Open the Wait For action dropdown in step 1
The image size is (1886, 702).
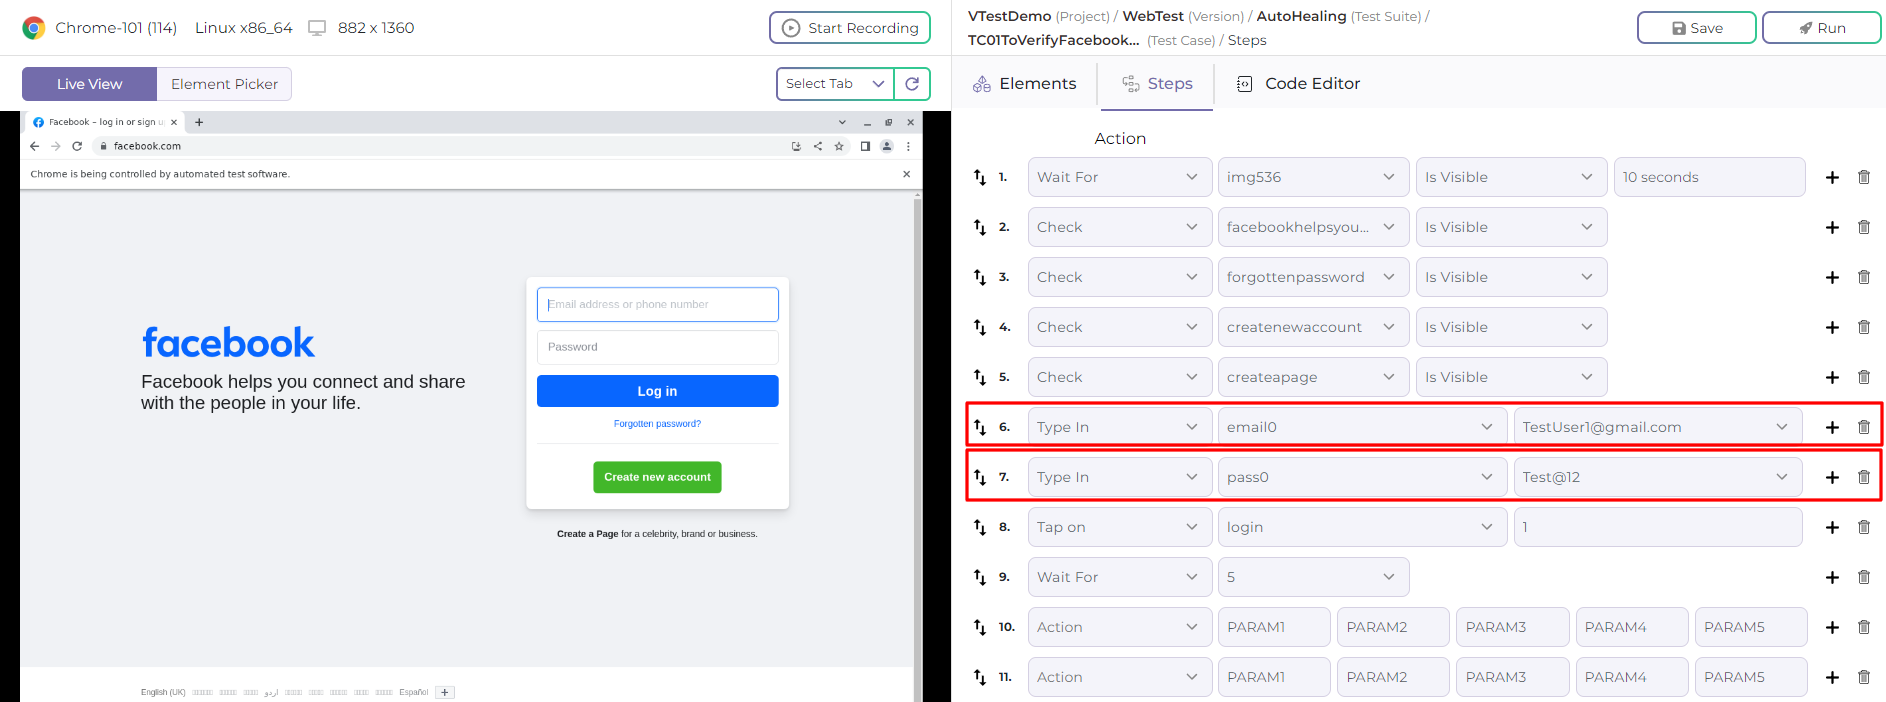click(1120, 177)
